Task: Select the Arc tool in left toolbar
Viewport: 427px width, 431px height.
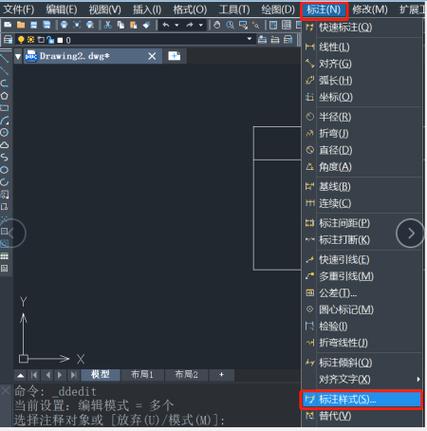Action: coord(4,120)
